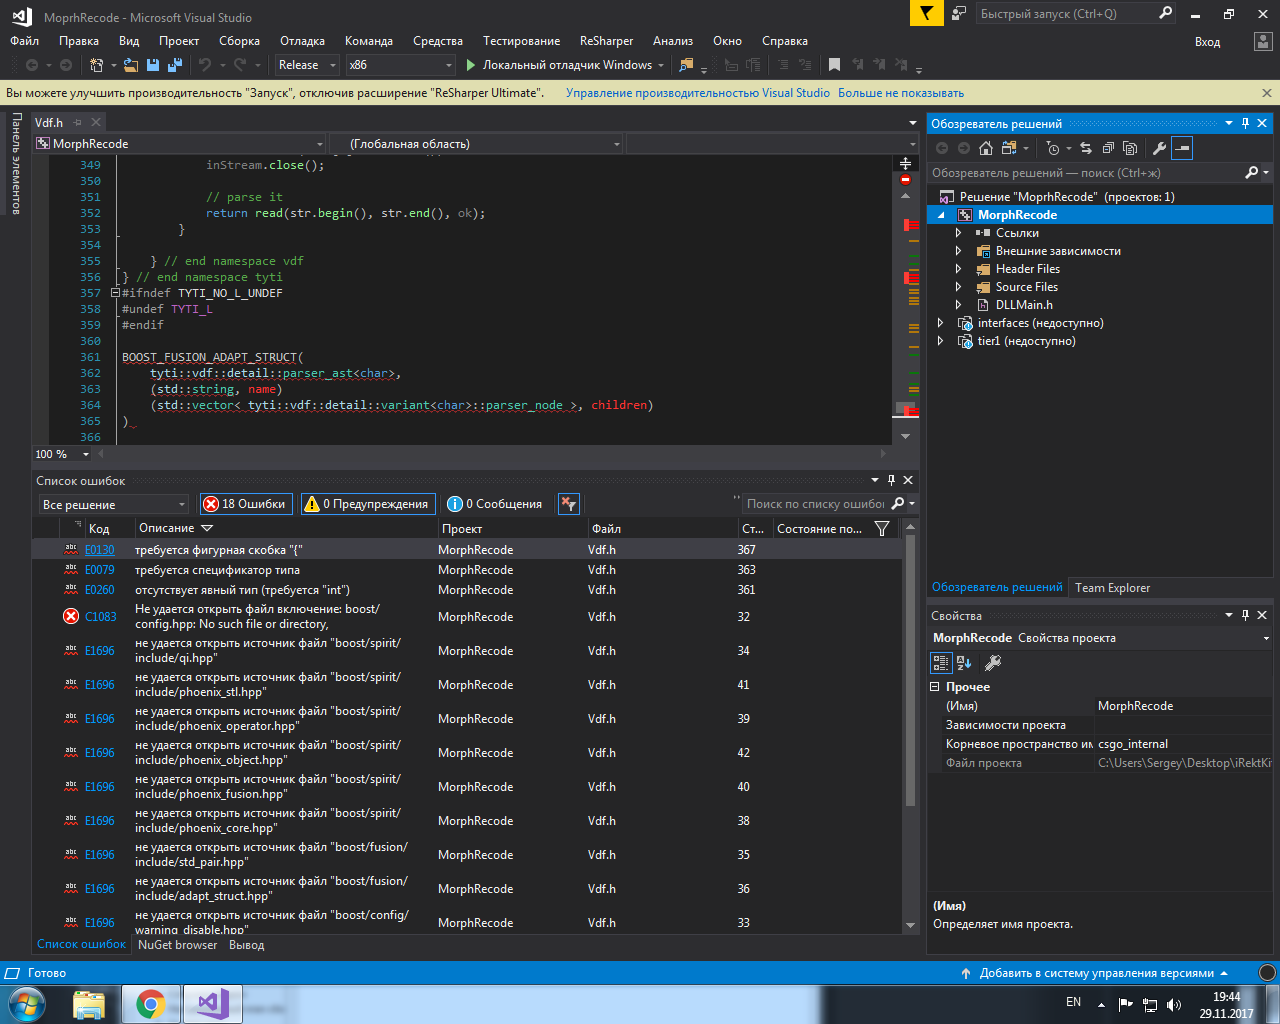Open zoom level 100 % dropdown
1280x1024 pixels.
(85, 454)
